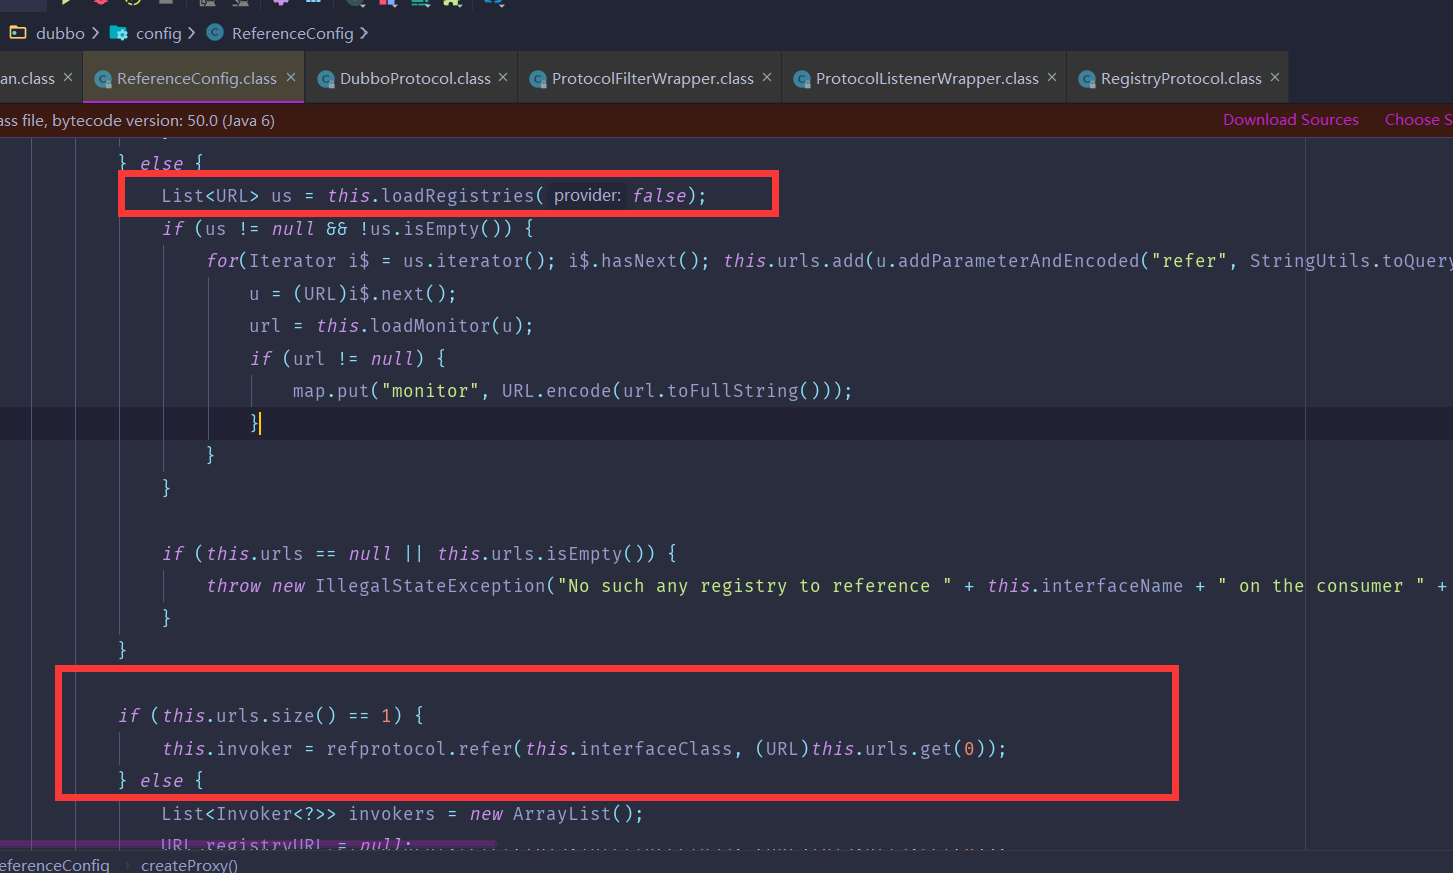Image resolution: width=1453 pixels, height=873 pixels.
Task: Click the us.iterator() call
Action: [x=474, y=261]
